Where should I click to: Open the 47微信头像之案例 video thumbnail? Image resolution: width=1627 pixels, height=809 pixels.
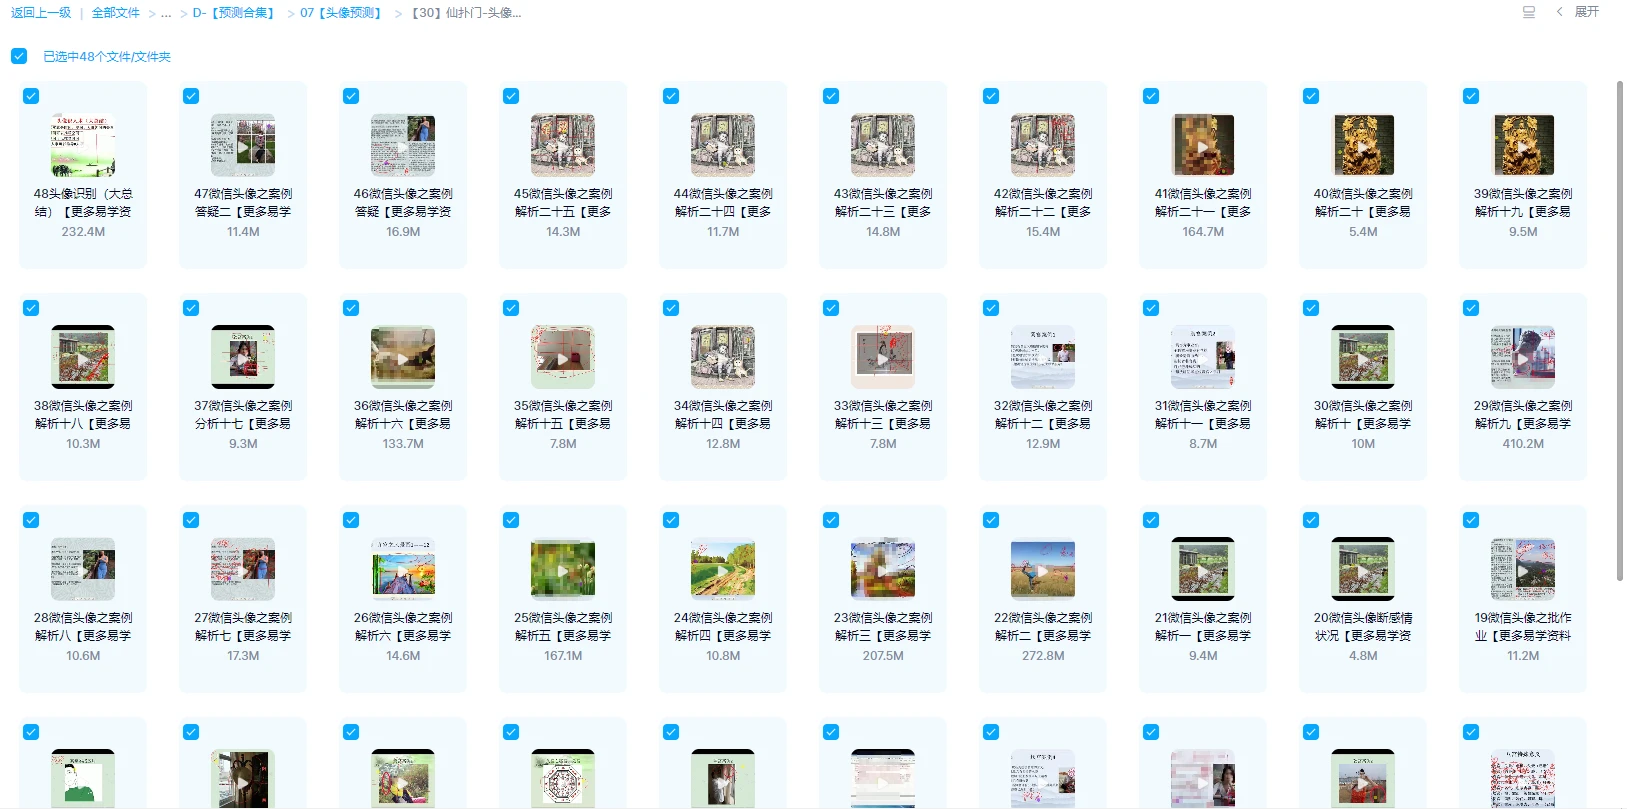tap(243, 145)
